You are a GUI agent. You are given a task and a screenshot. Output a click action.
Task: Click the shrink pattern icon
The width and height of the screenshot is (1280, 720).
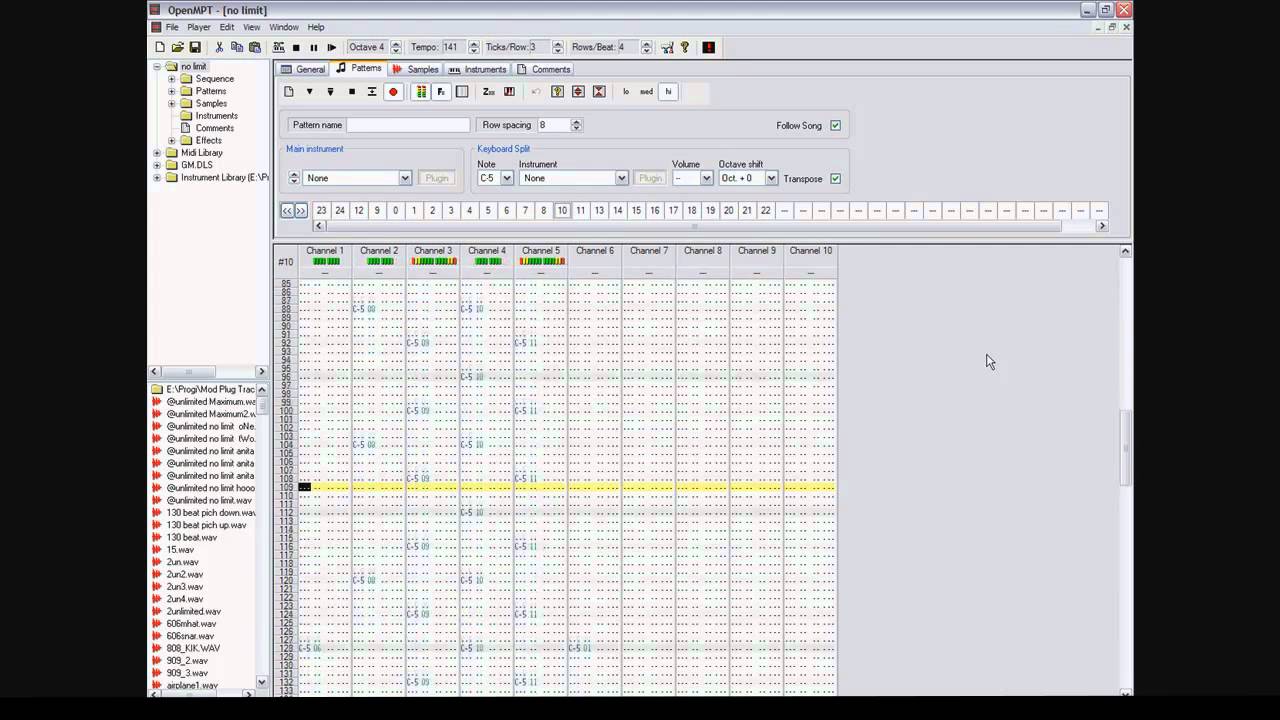tap(599, 91)
